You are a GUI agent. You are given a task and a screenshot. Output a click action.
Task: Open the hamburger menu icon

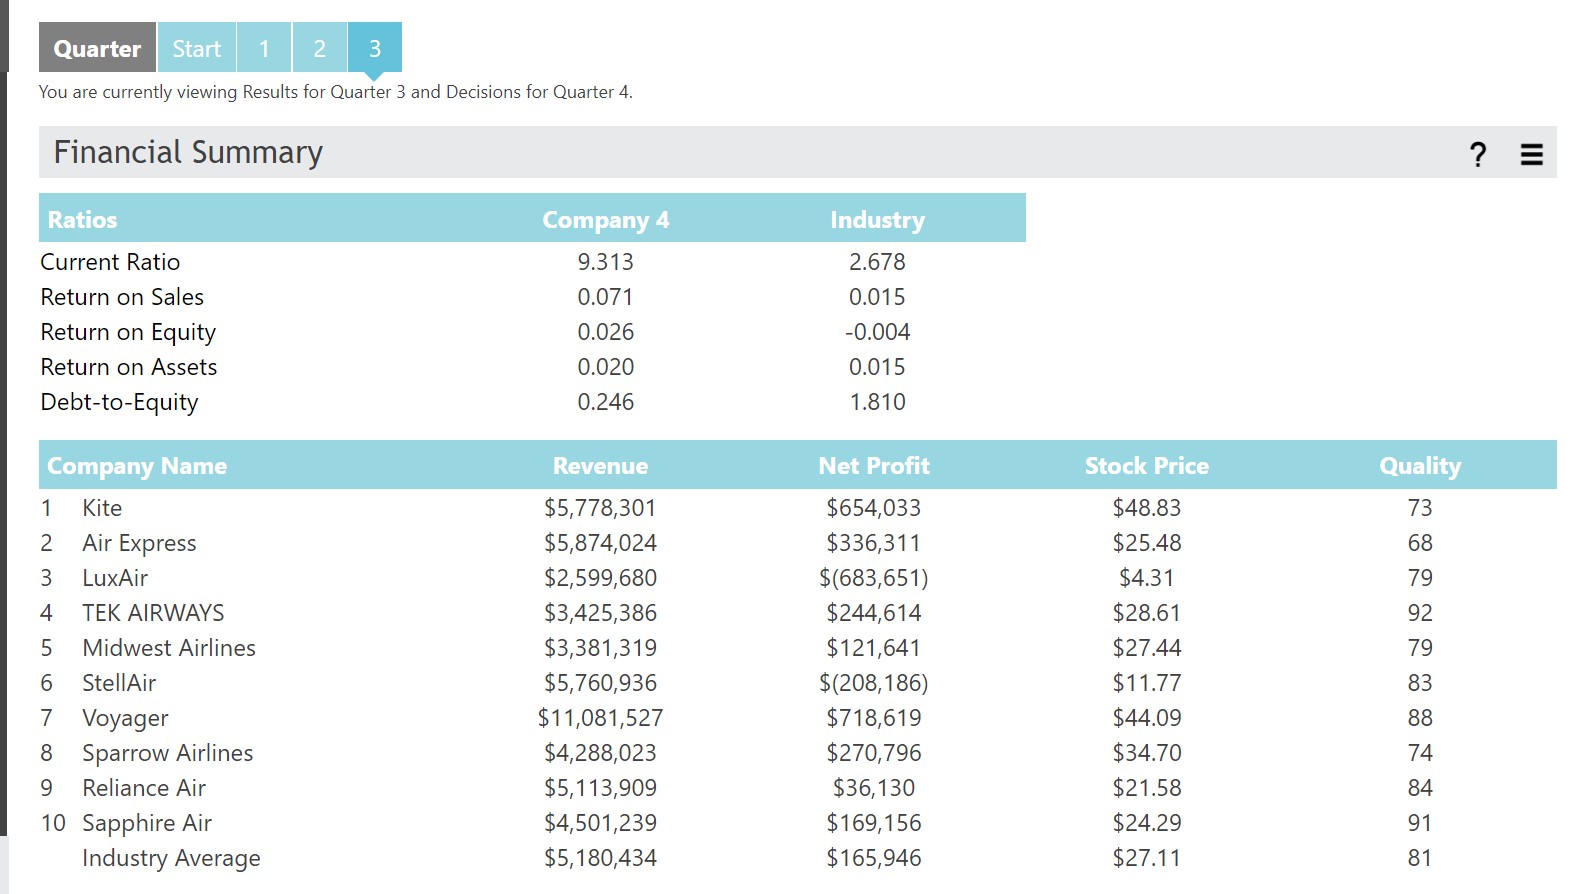[x=1531, y=154]
